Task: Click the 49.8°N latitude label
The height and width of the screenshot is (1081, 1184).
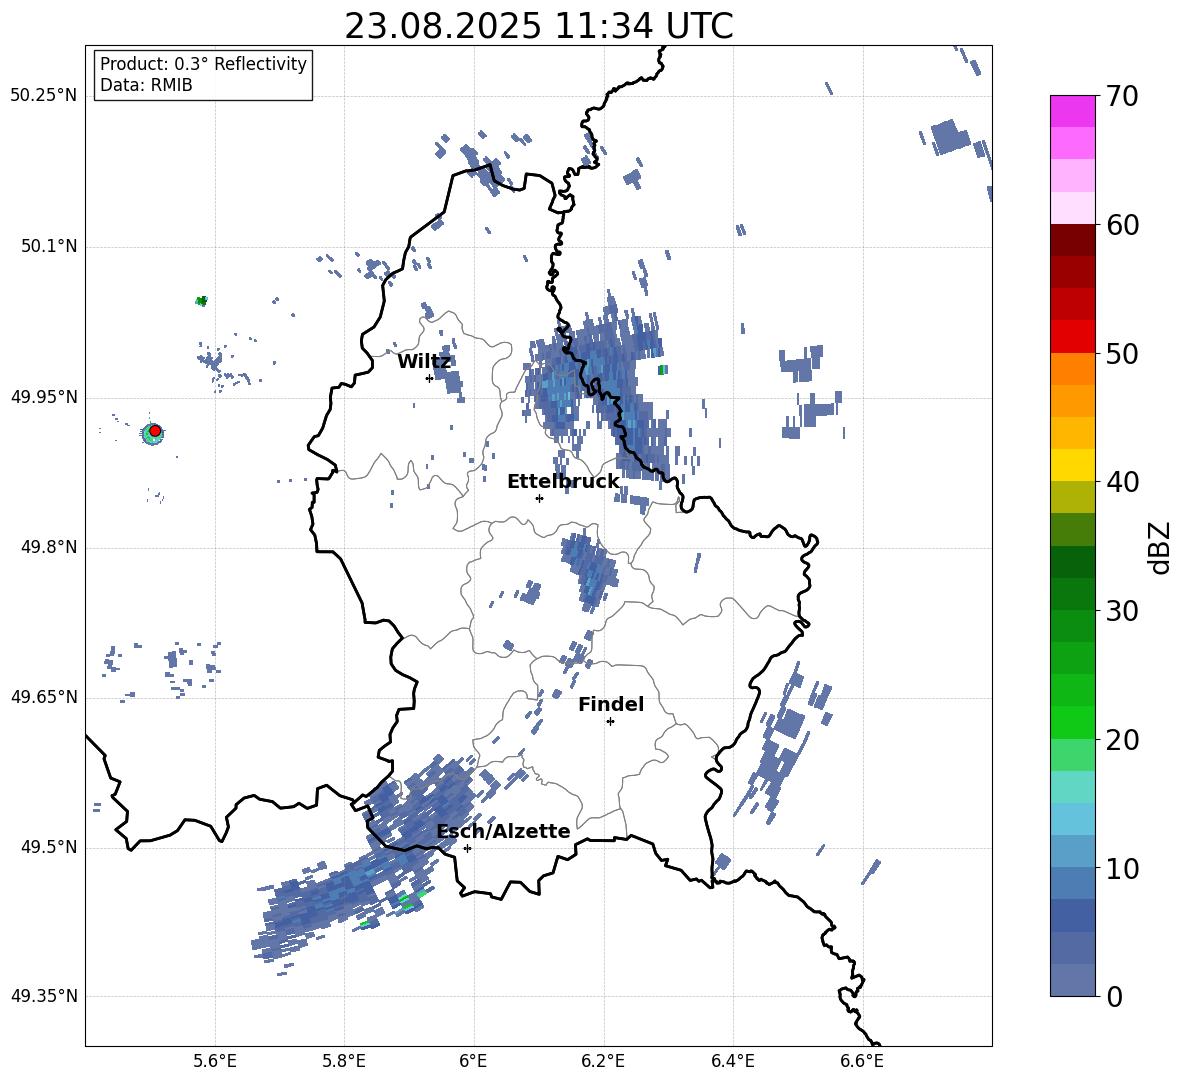Action: 49,547
